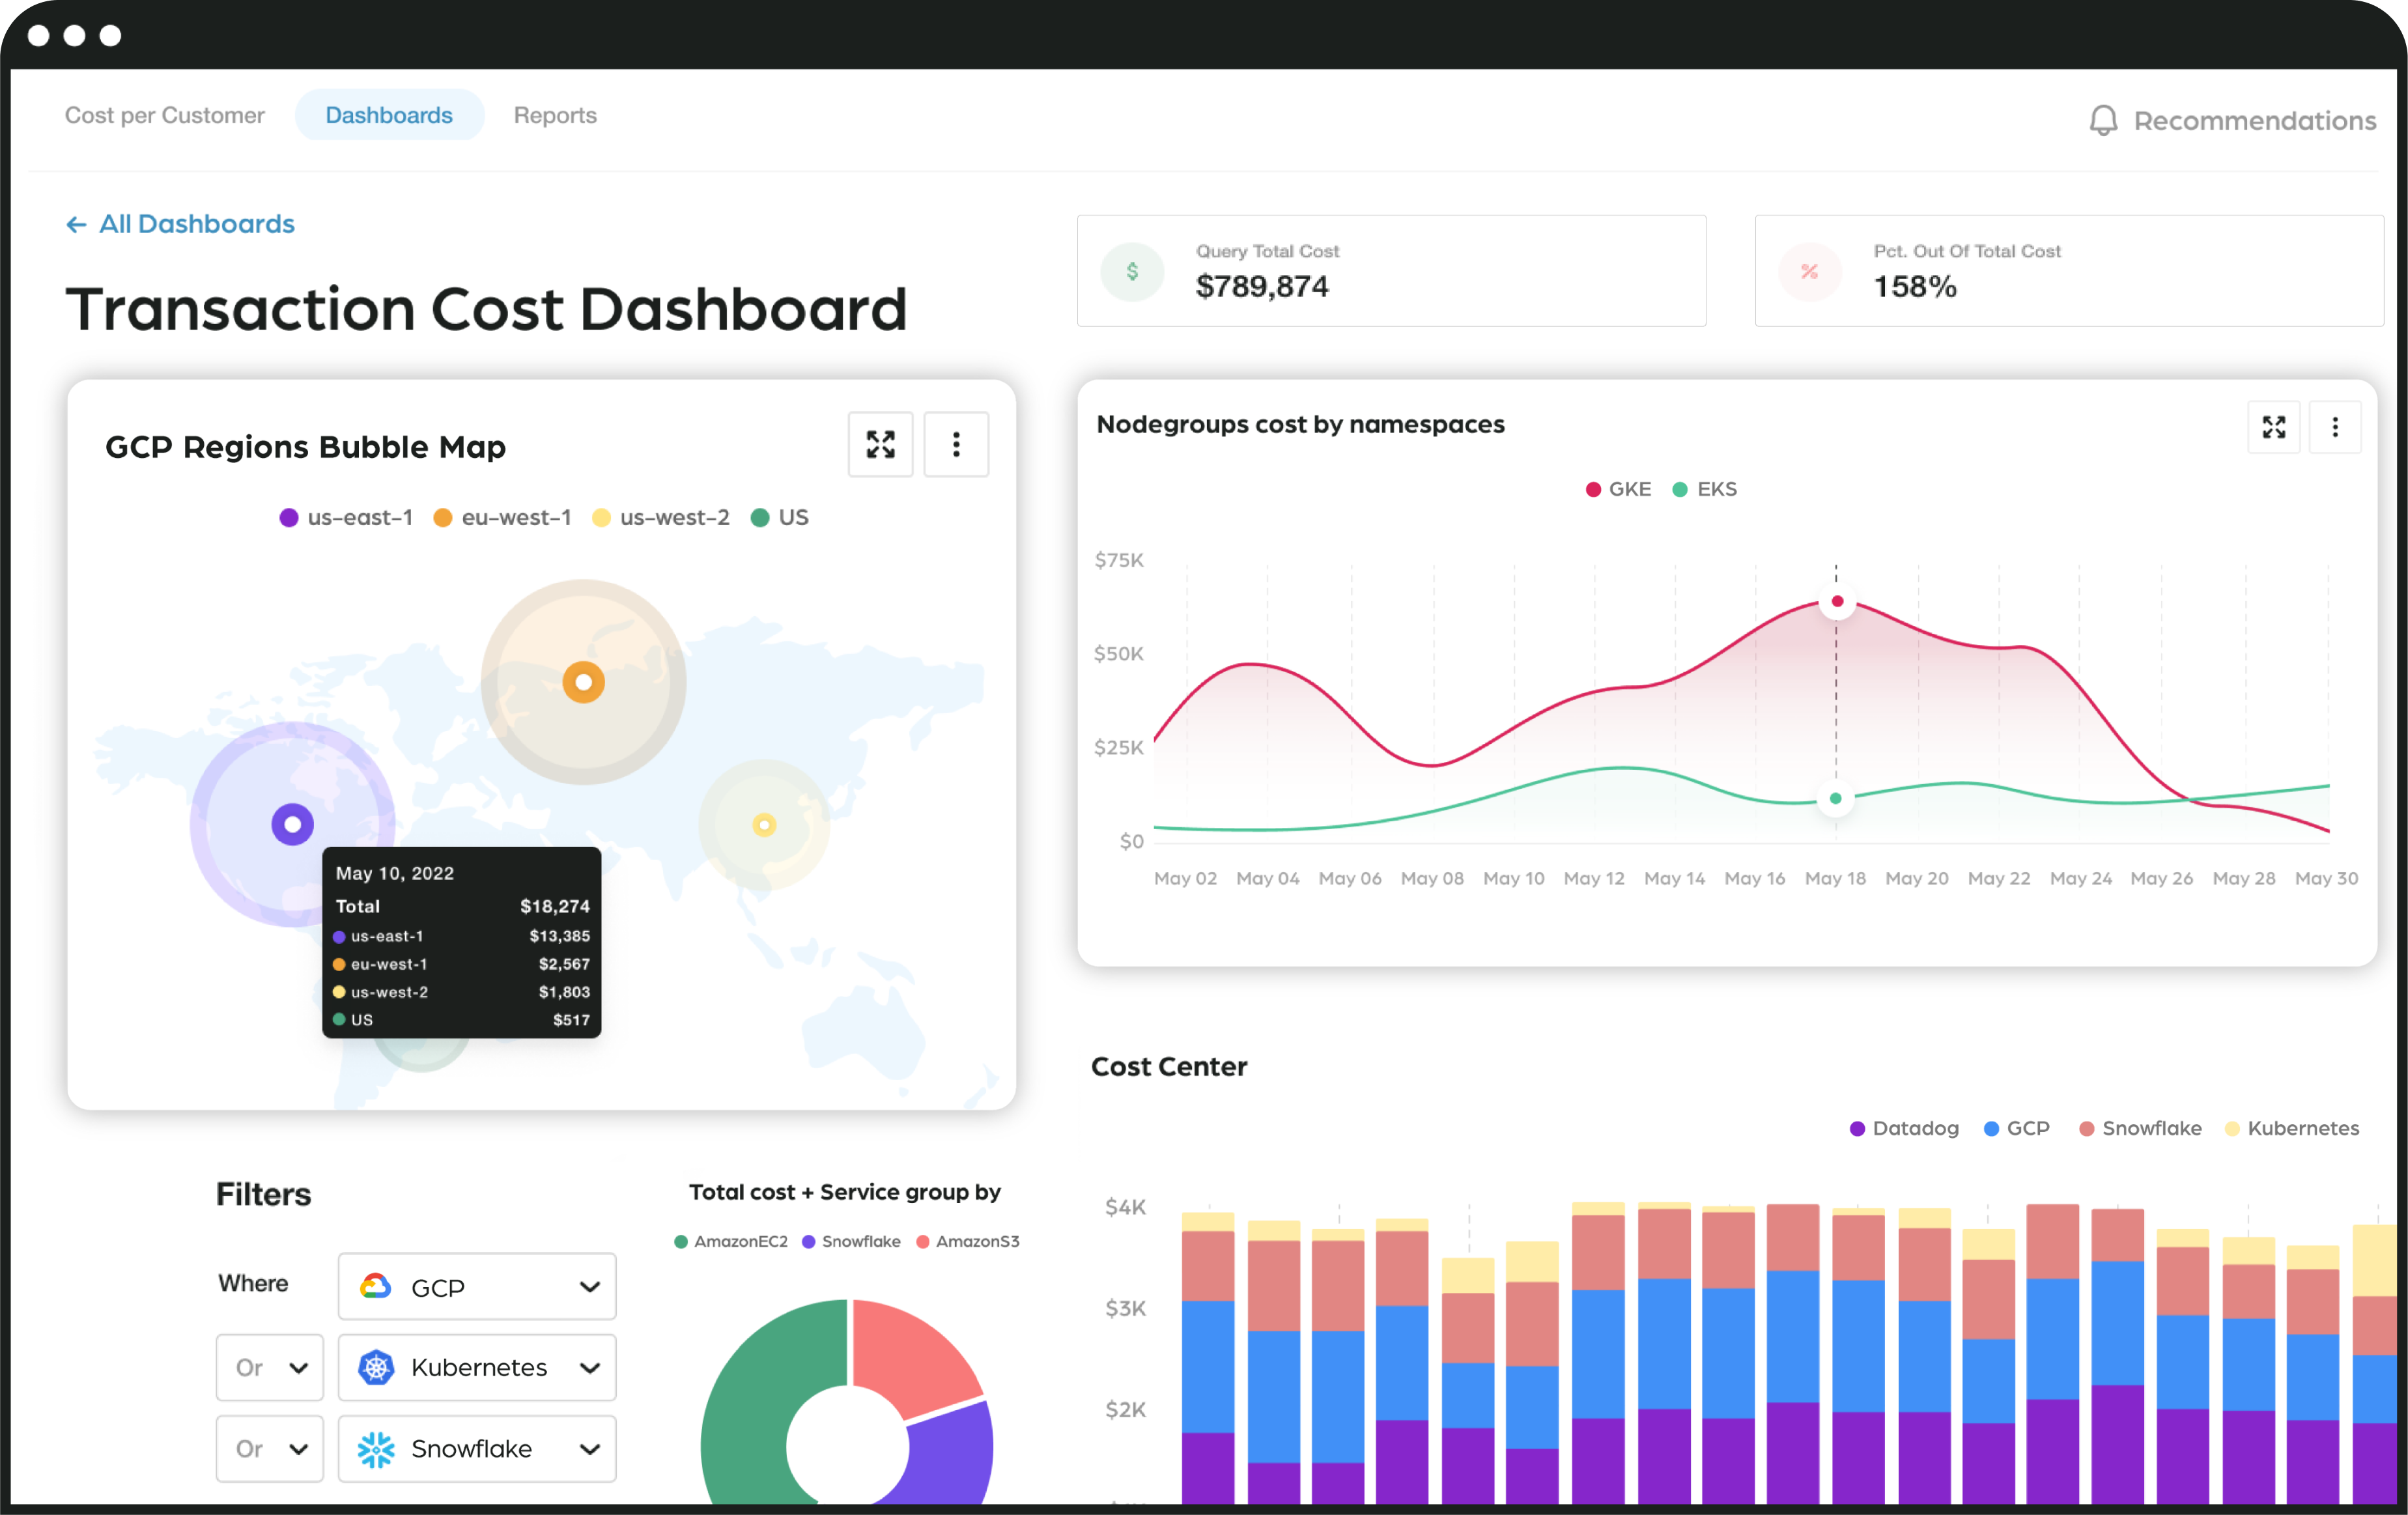Select the Cost per Customer tab
This screenshot has height=1515, width=2408.
165,115
